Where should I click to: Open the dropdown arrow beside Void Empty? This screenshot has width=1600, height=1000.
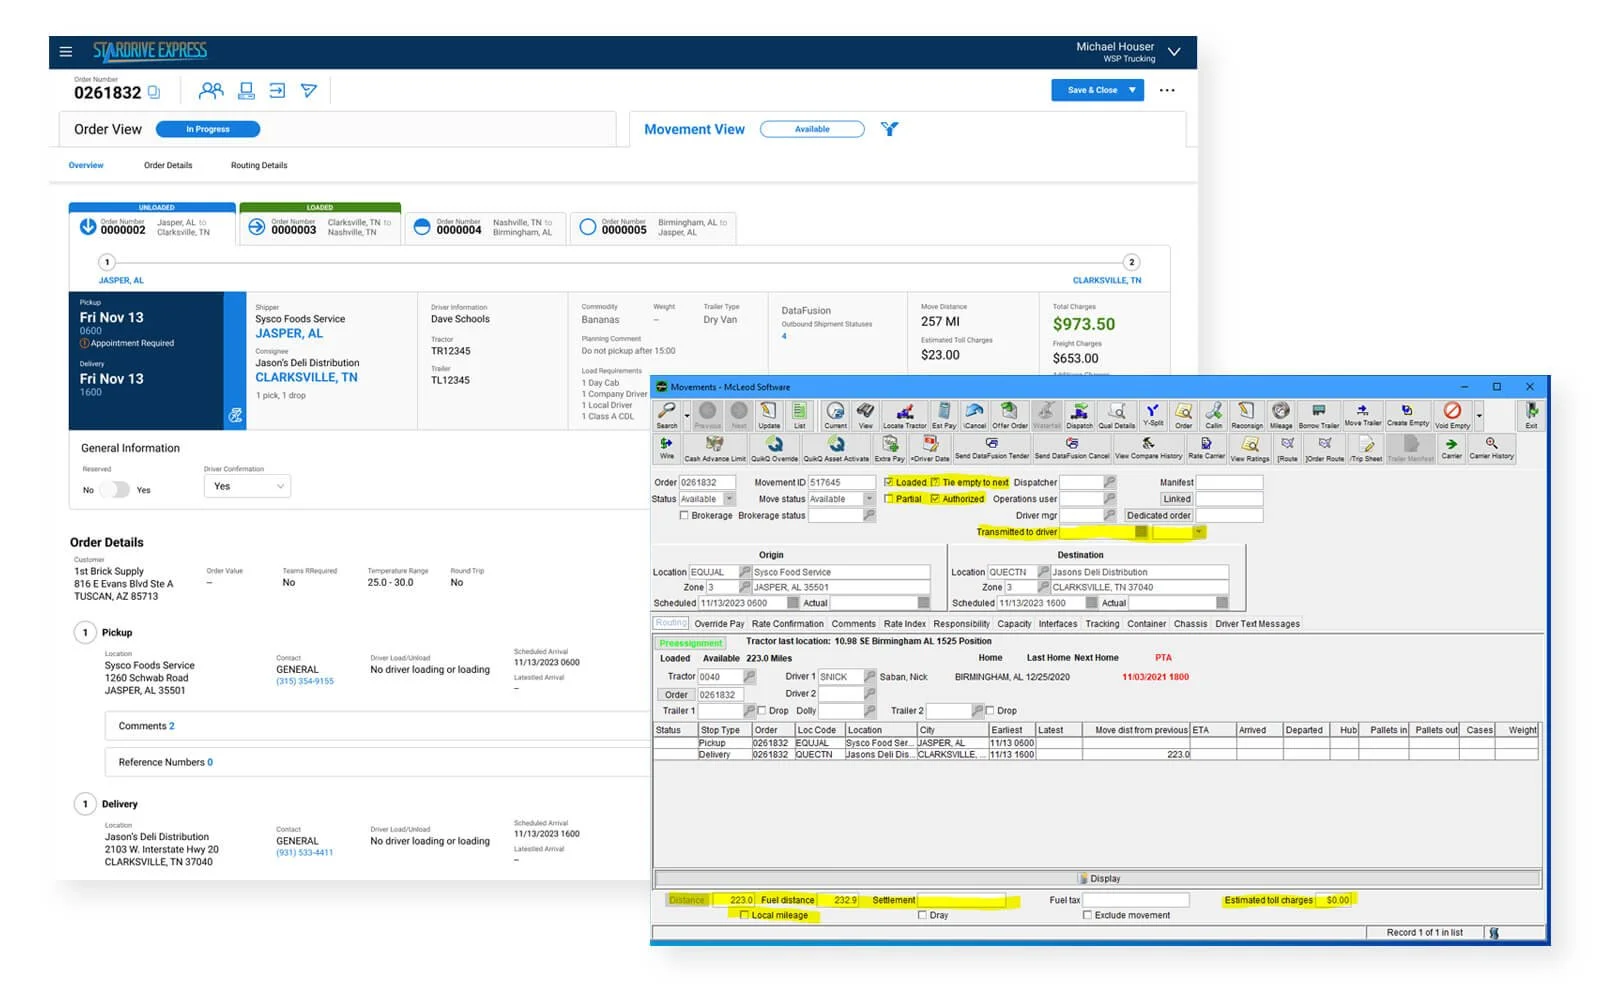point(1479,415)
